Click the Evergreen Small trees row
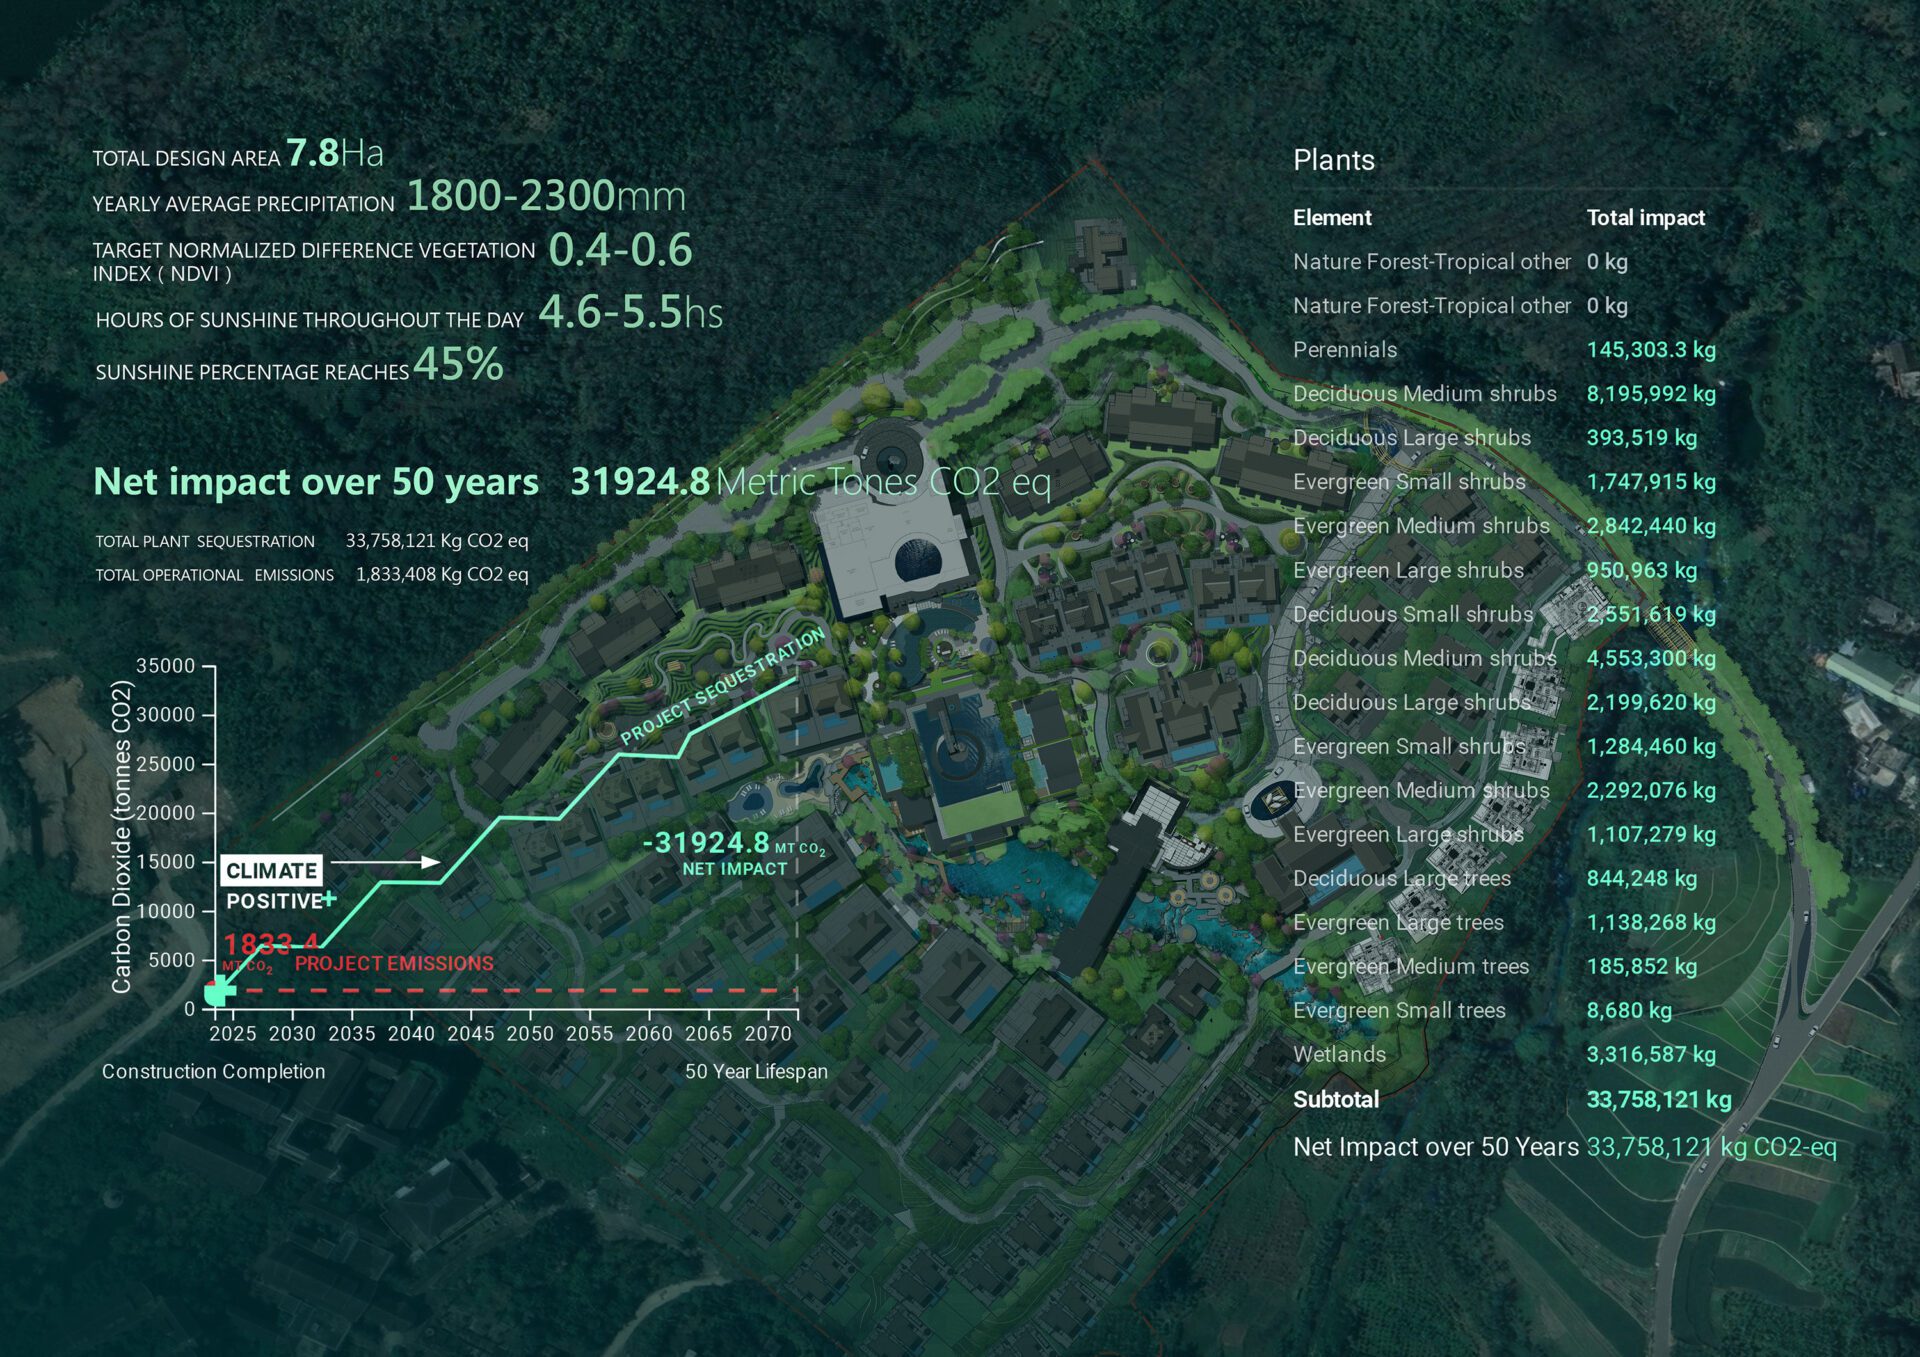1920x1357 pixels. pos(1398,1010)
